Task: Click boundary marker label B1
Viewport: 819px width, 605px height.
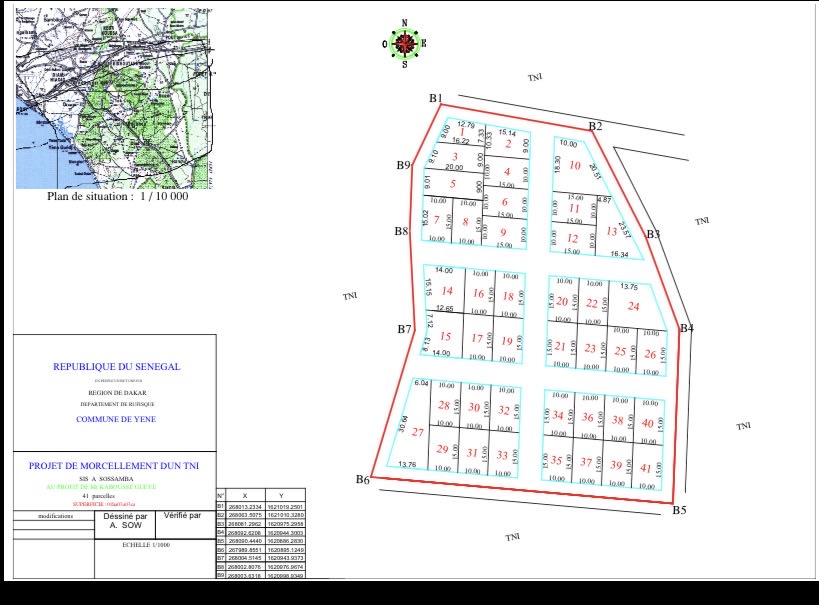Action: (436, 98)
